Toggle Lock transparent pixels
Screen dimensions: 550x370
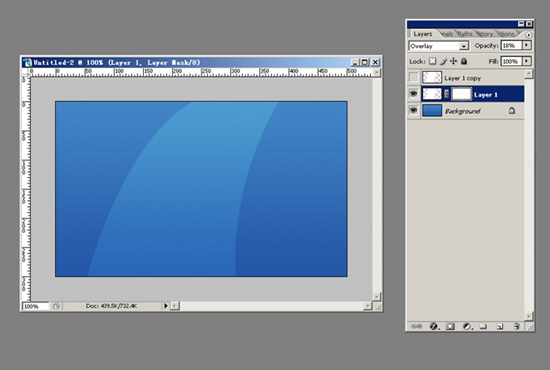[x=432, y=61]
